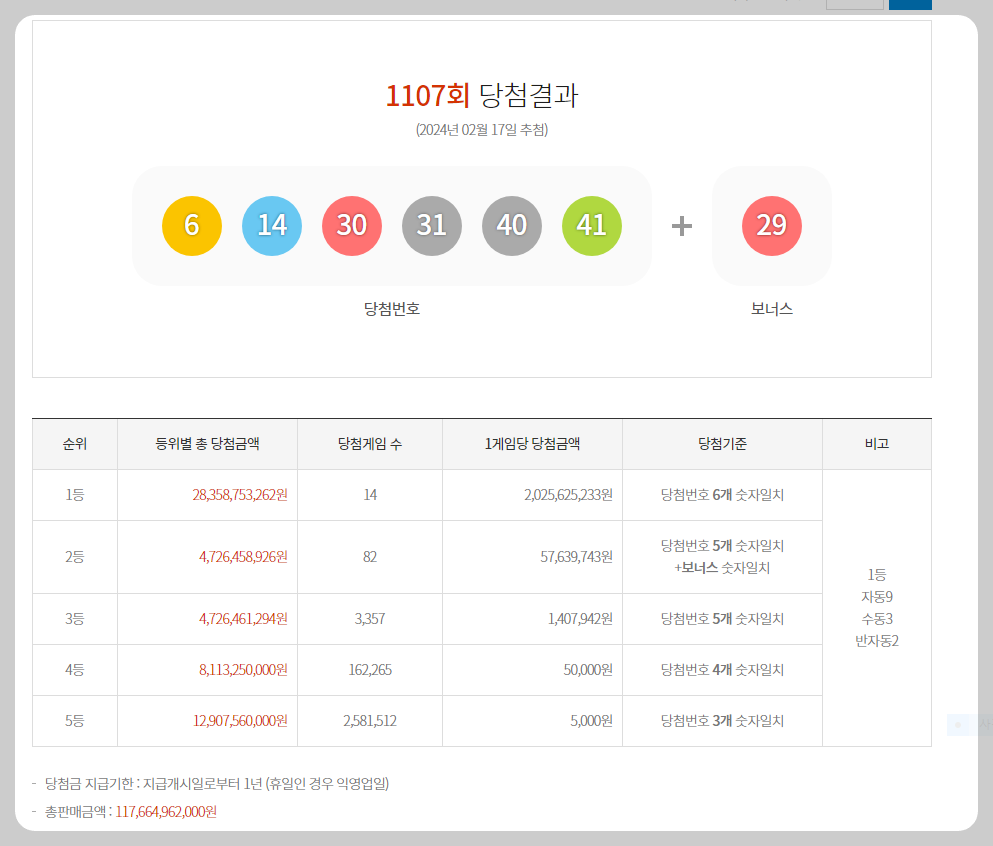Click the blue button at top right

(x=910, y=4)
